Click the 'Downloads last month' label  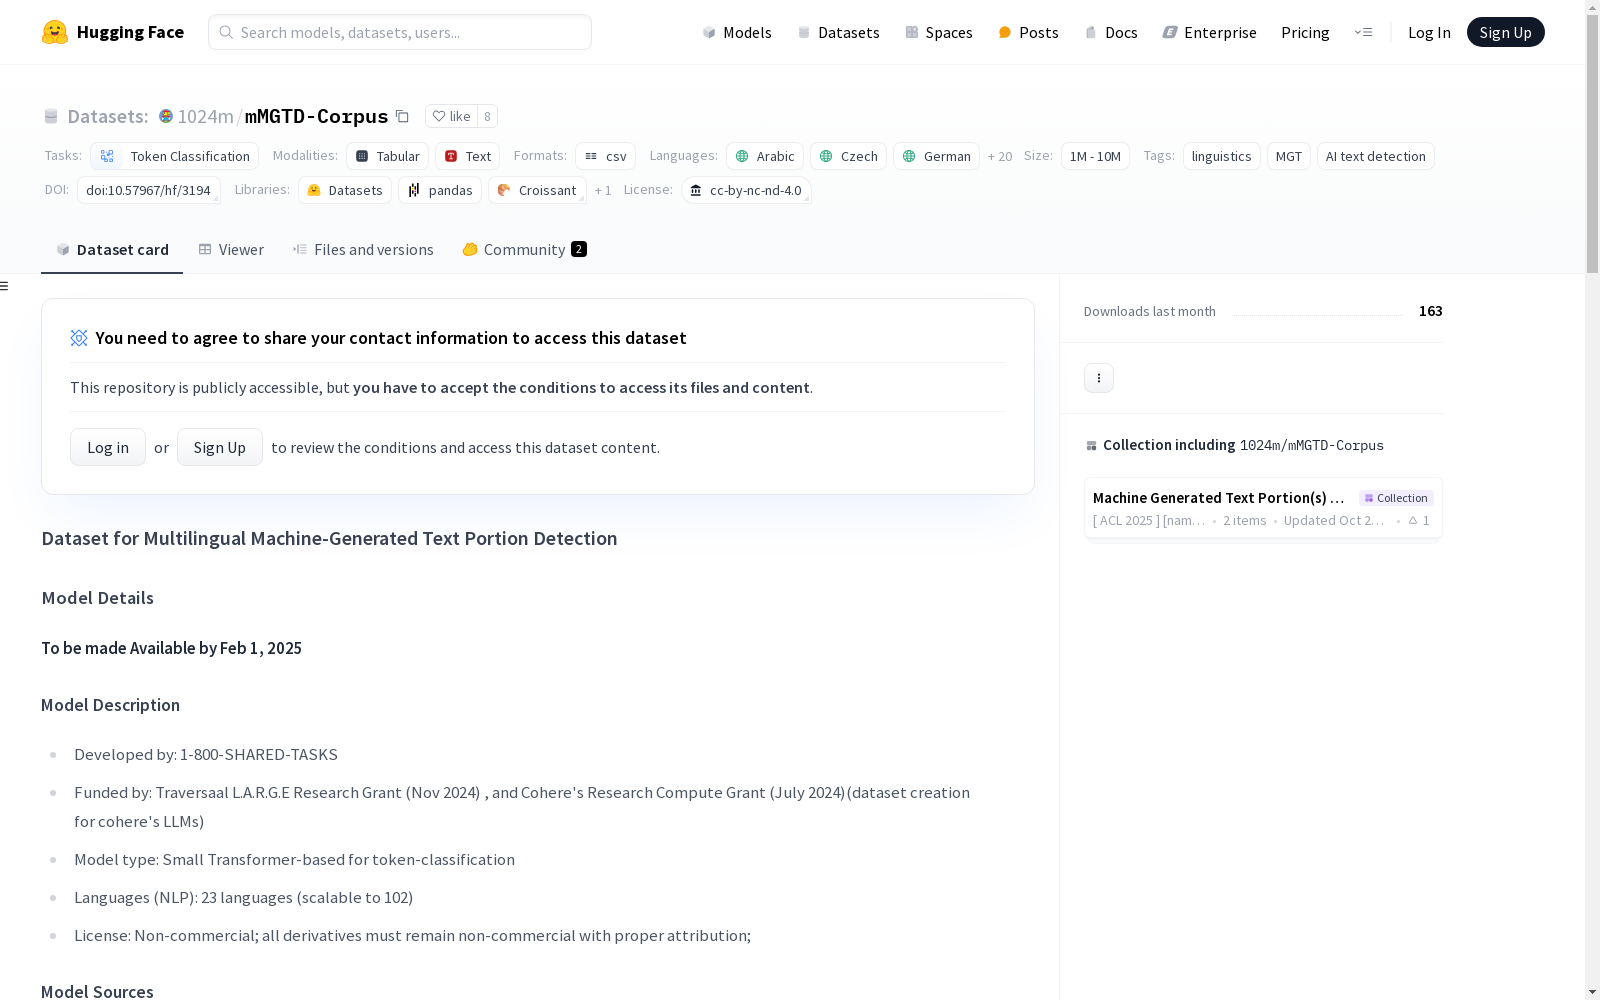(1150, 312)
